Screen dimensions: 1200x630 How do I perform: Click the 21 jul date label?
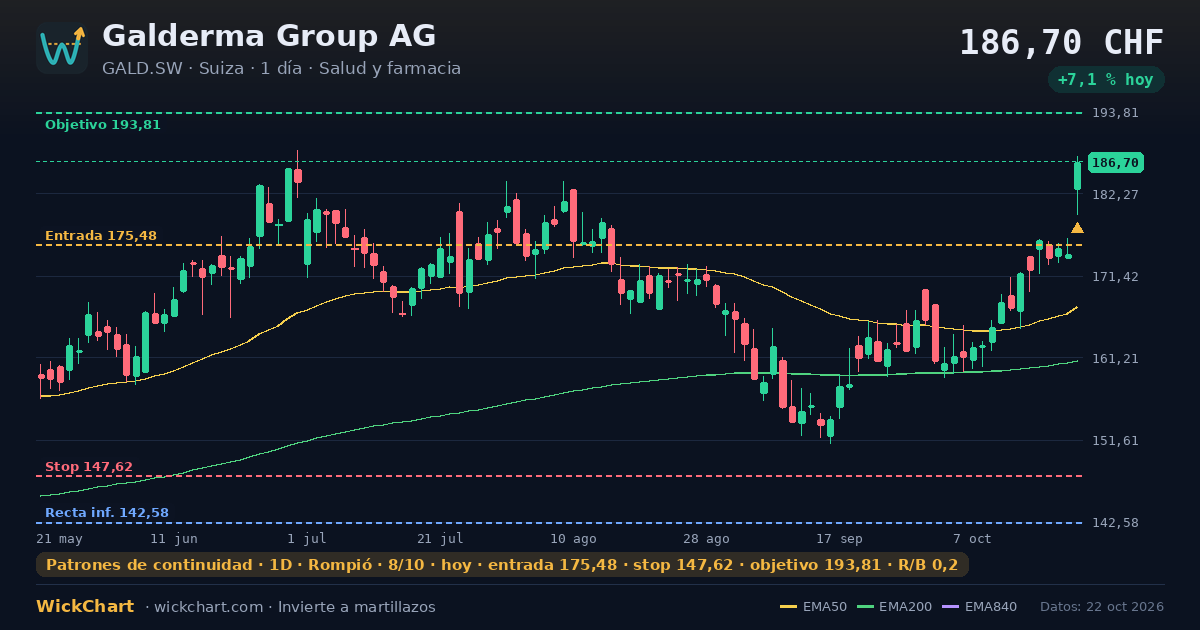440,538
